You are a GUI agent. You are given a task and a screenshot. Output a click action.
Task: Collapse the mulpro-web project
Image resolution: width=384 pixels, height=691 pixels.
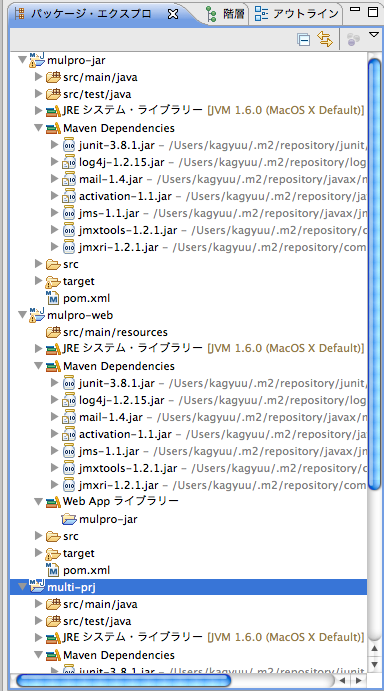coord(22,316)
